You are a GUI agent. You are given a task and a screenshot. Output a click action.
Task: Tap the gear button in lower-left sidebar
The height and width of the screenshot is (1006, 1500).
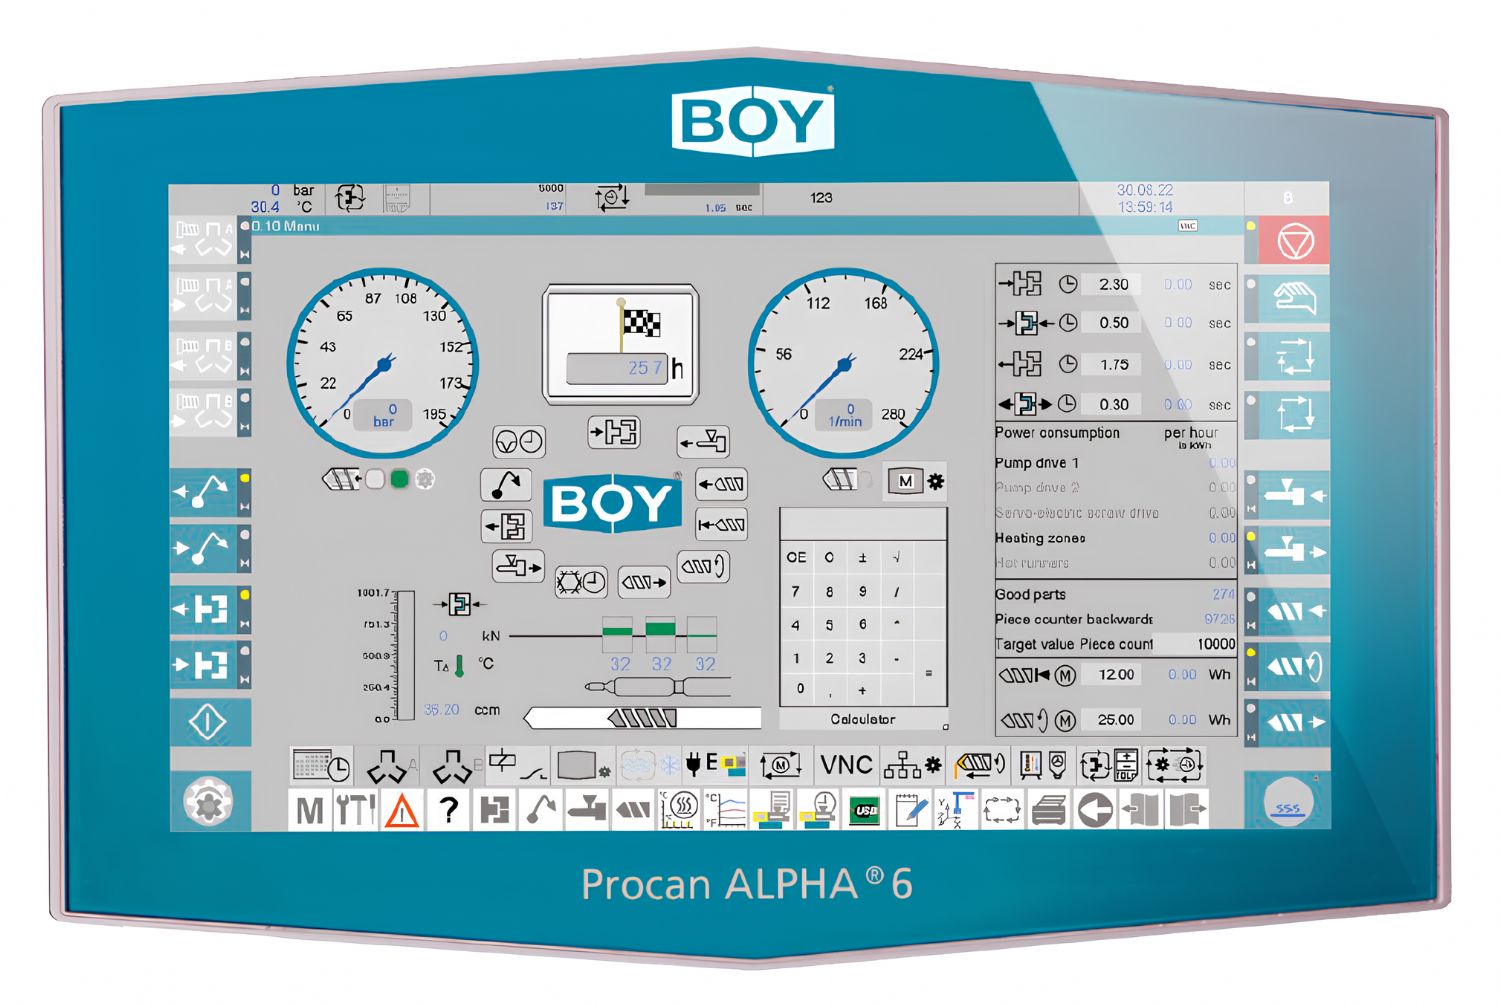pos(208,801)
